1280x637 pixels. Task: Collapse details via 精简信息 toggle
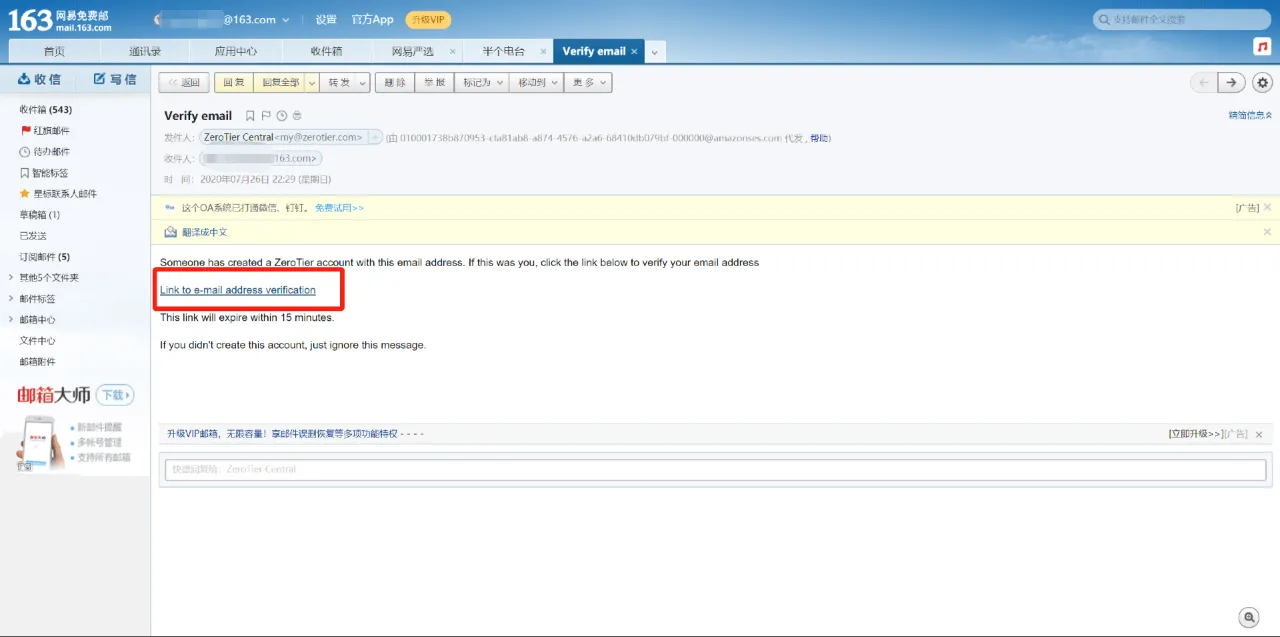point(1250,116)
